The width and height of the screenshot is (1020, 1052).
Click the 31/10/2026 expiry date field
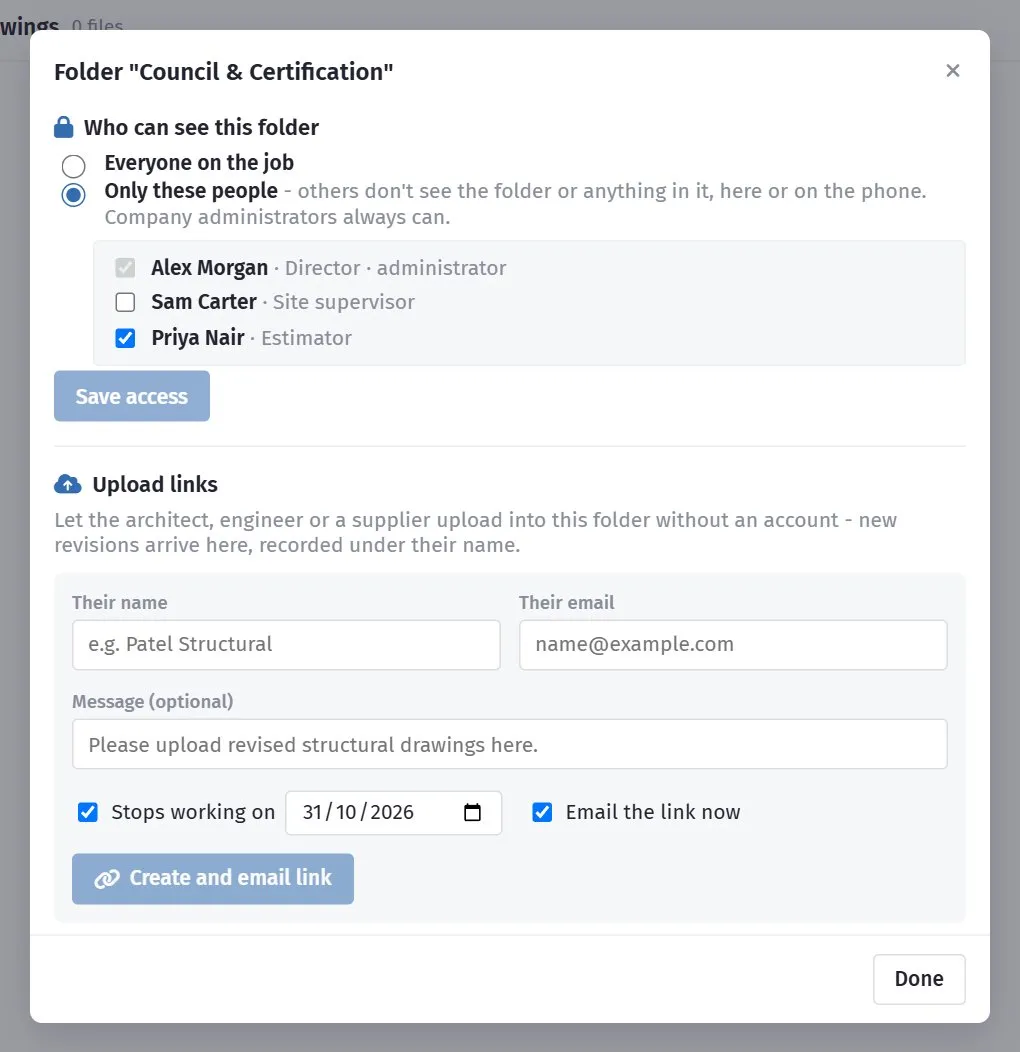click(x=393, y=812)
